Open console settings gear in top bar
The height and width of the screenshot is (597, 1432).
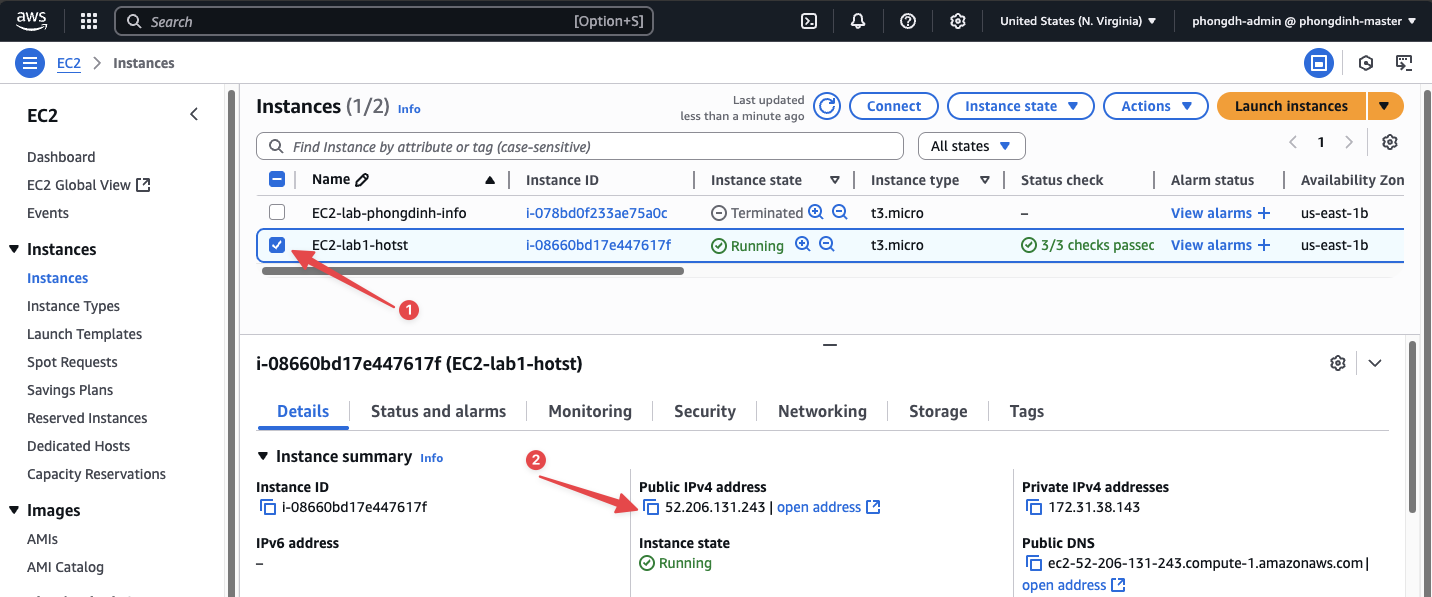(958, 21)
